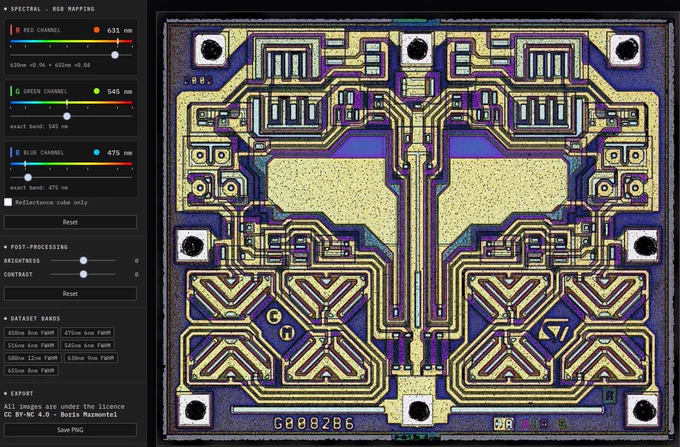Save the image with Save PNG
680x447 pixels.
pyautogui.click(x=70, y=430)
